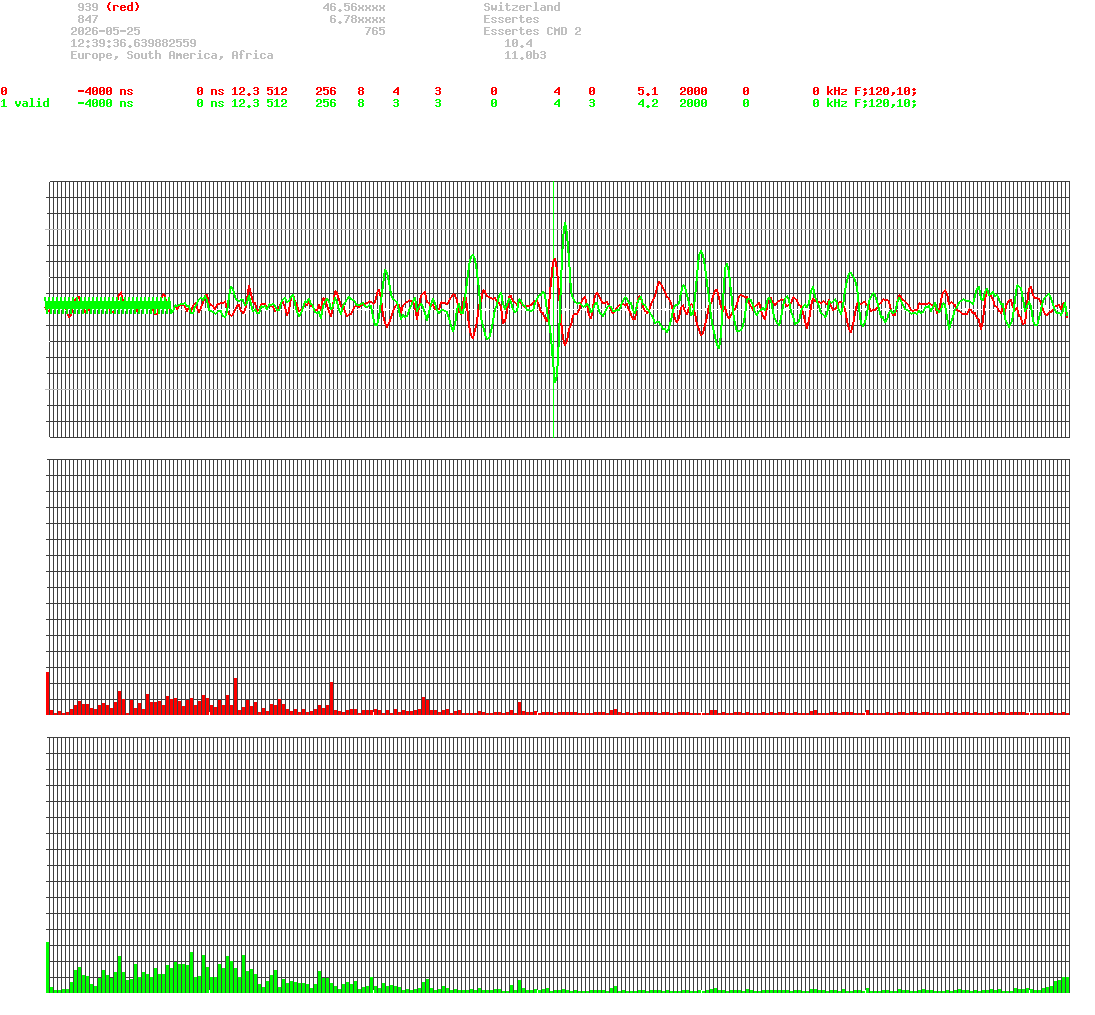The image size is (1095, 1015).
Task: Click the red row "12.3" value
Action: (x=245, y=92)
